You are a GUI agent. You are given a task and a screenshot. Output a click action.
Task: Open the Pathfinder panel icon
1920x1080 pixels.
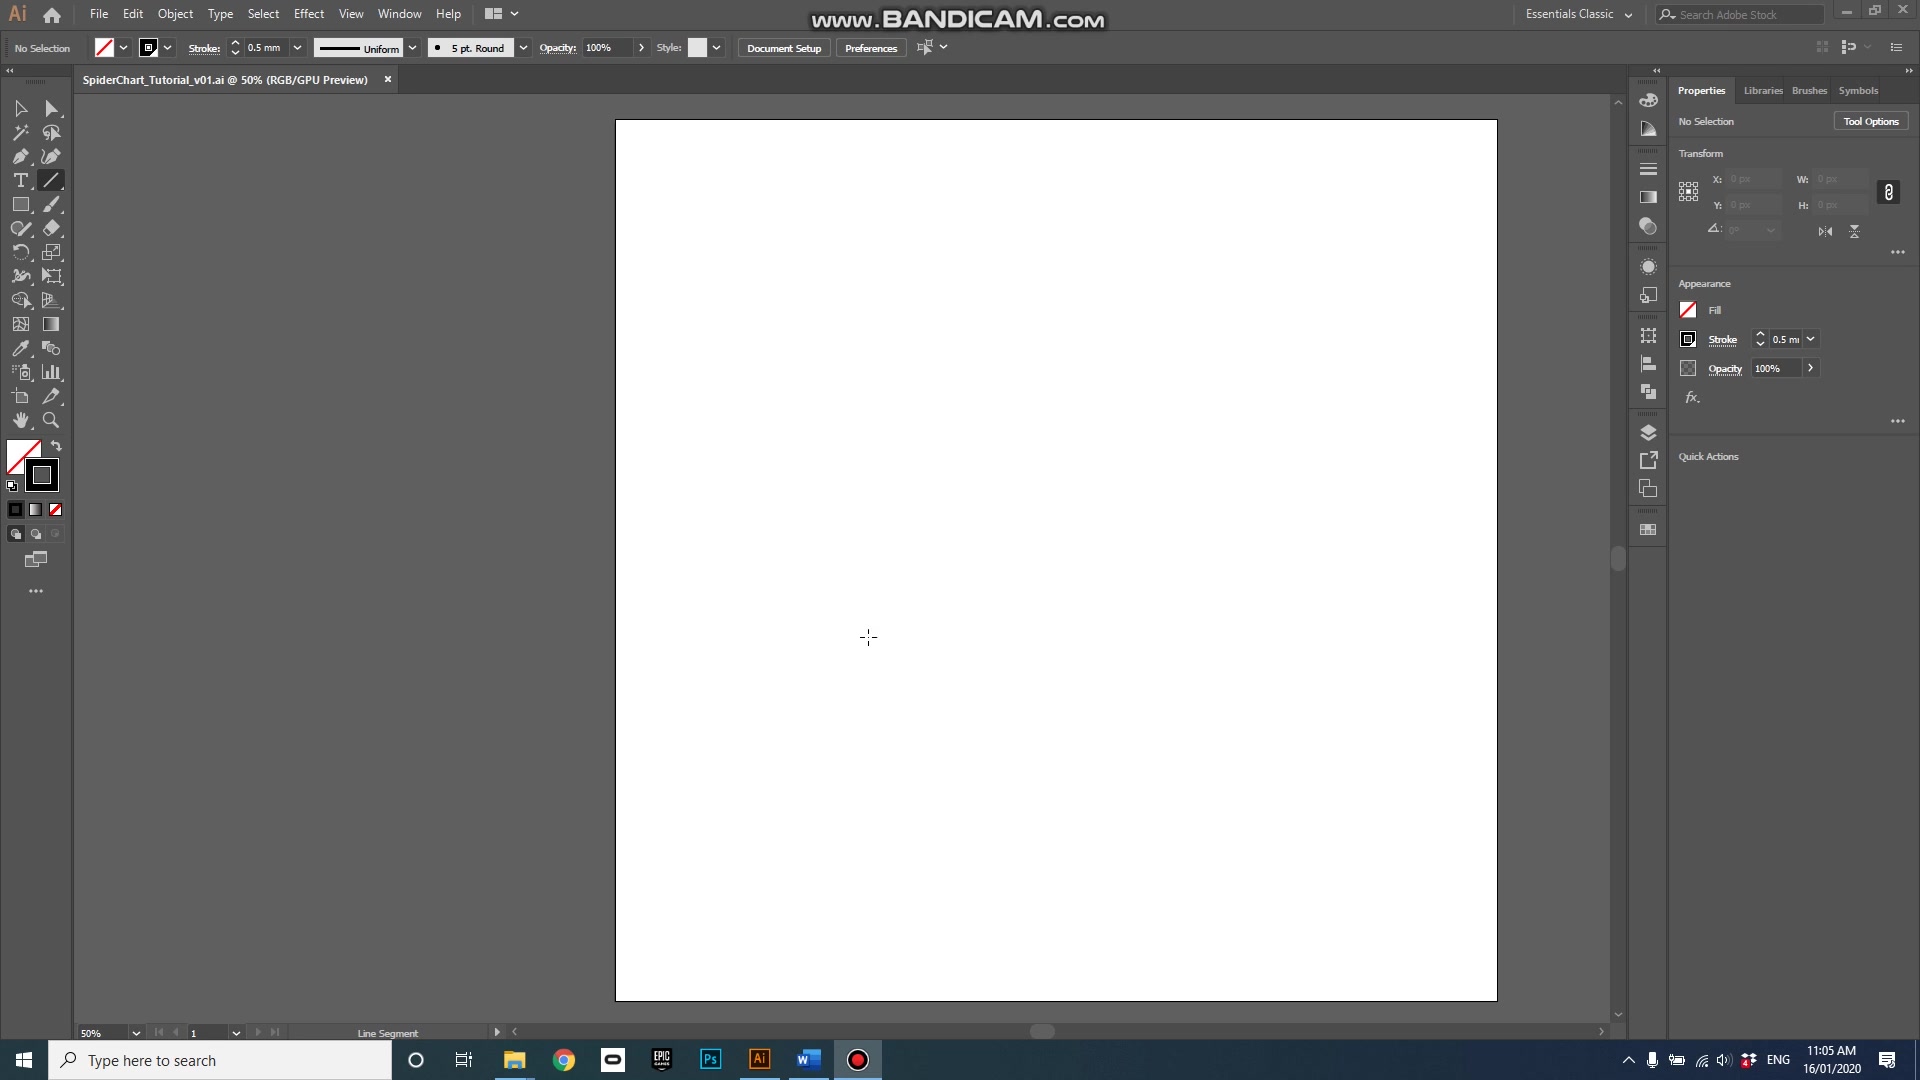pos(1648,392)
